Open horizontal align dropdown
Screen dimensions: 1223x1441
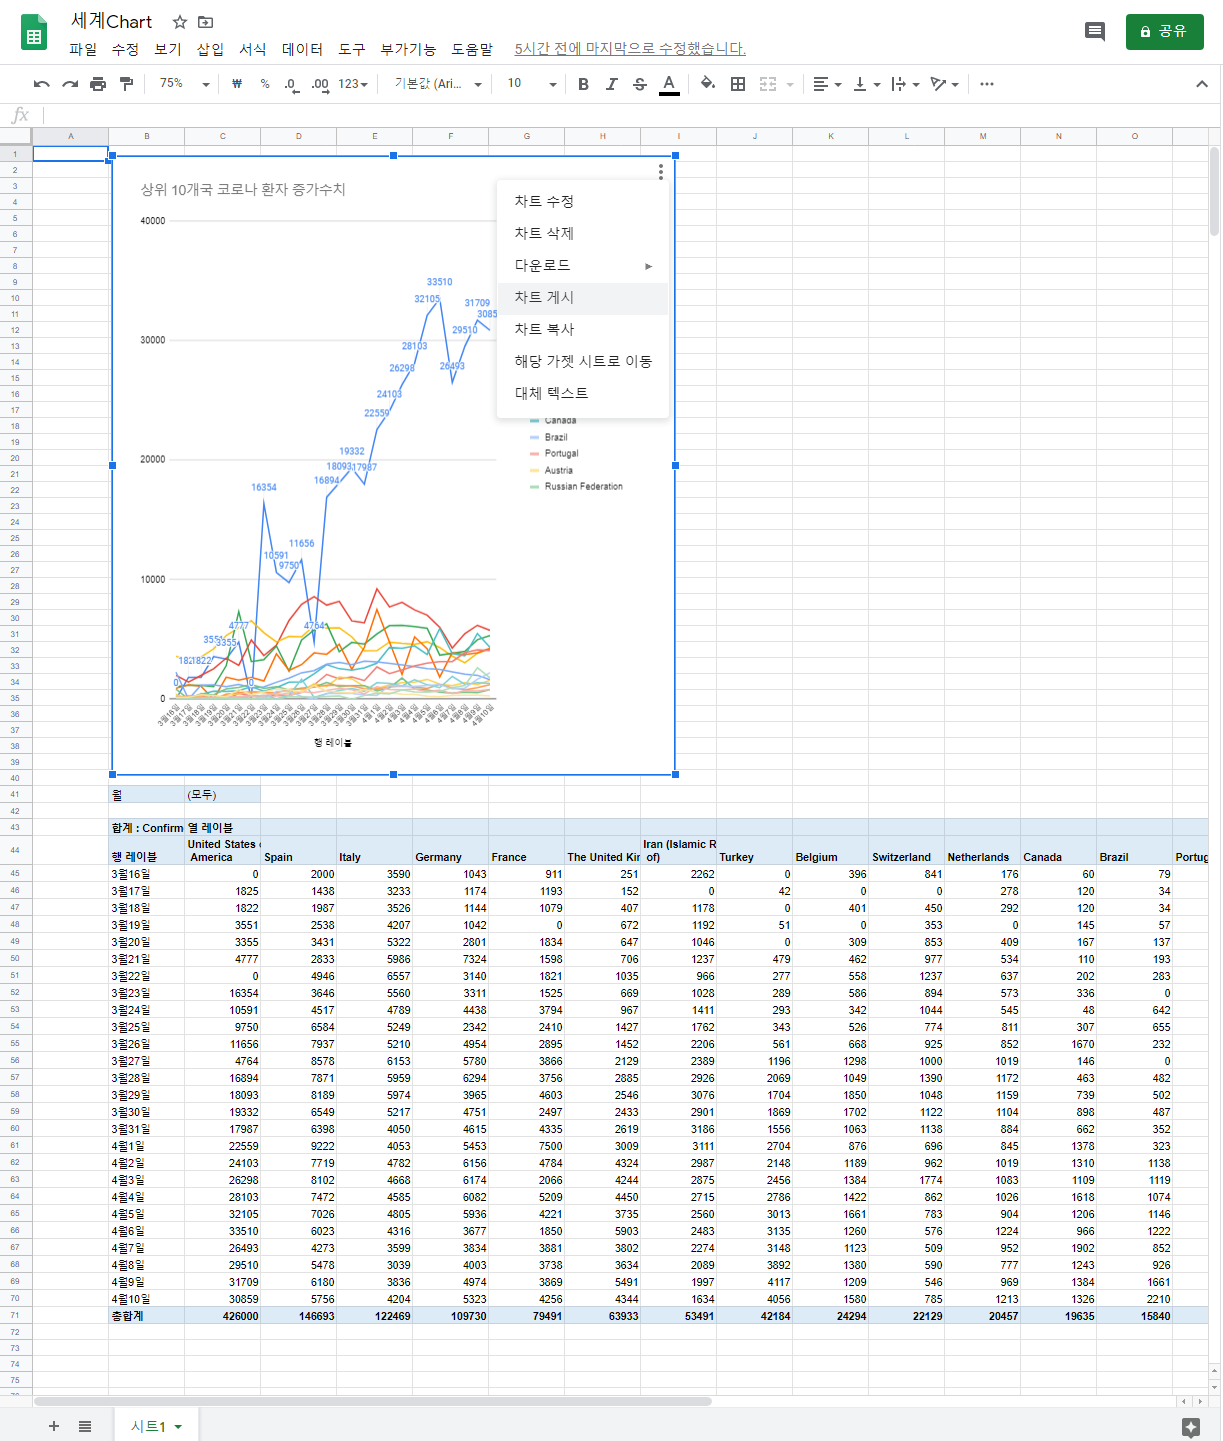[x=827, y=84]
